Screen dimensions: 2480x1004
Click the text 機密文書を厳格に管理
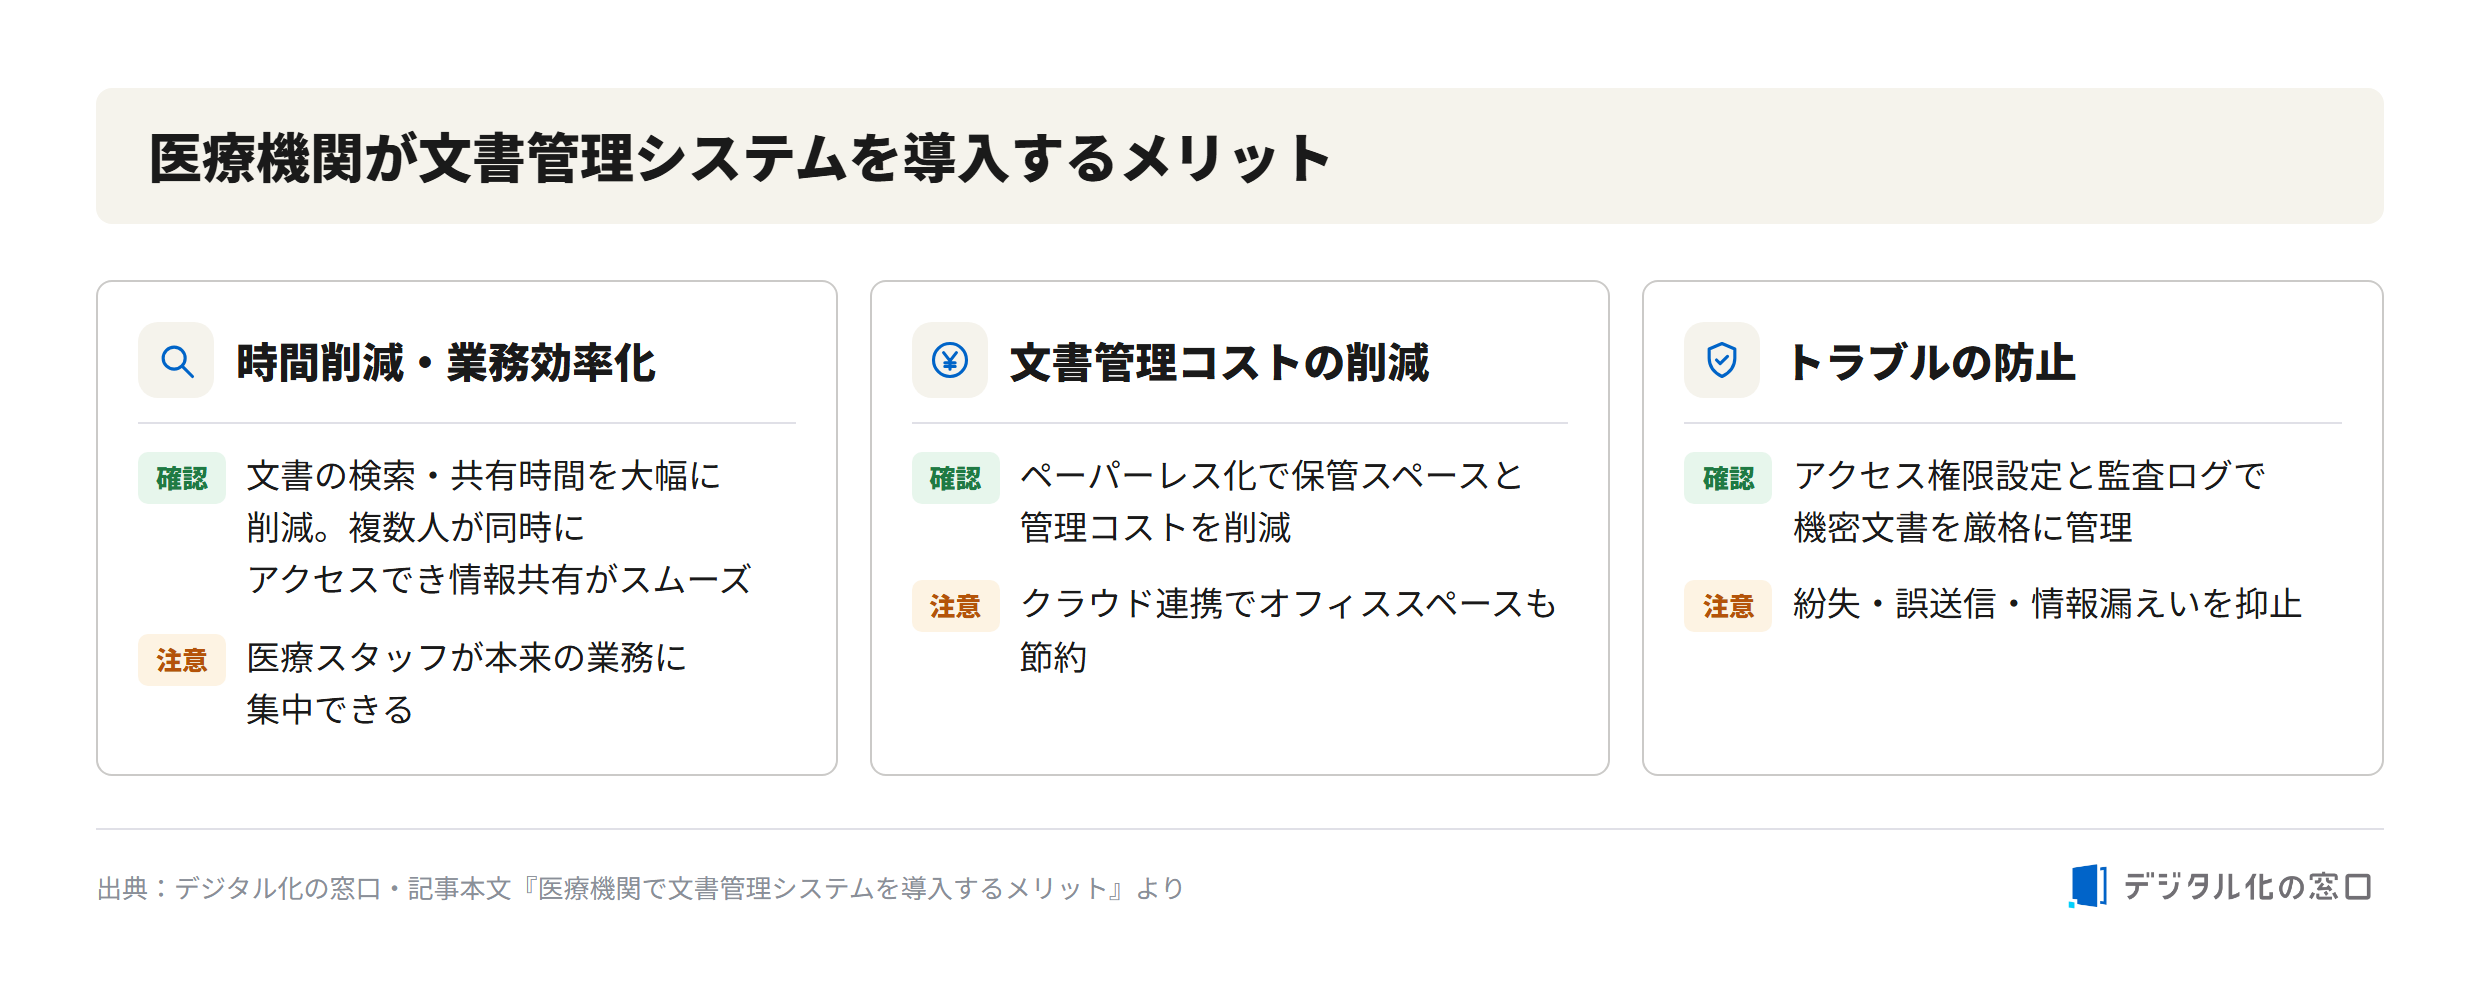pyautogui.click(x=1963, y=528)
